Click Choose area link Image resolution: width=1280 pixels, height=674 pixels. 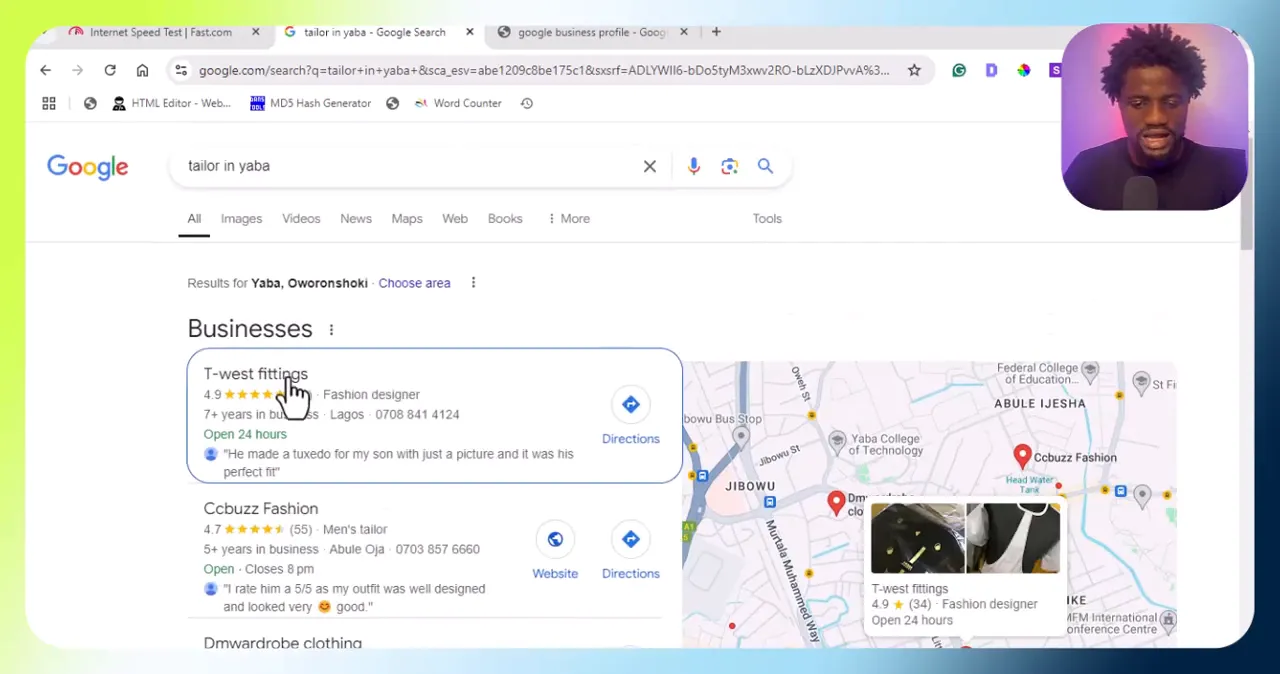pos(414,283)
